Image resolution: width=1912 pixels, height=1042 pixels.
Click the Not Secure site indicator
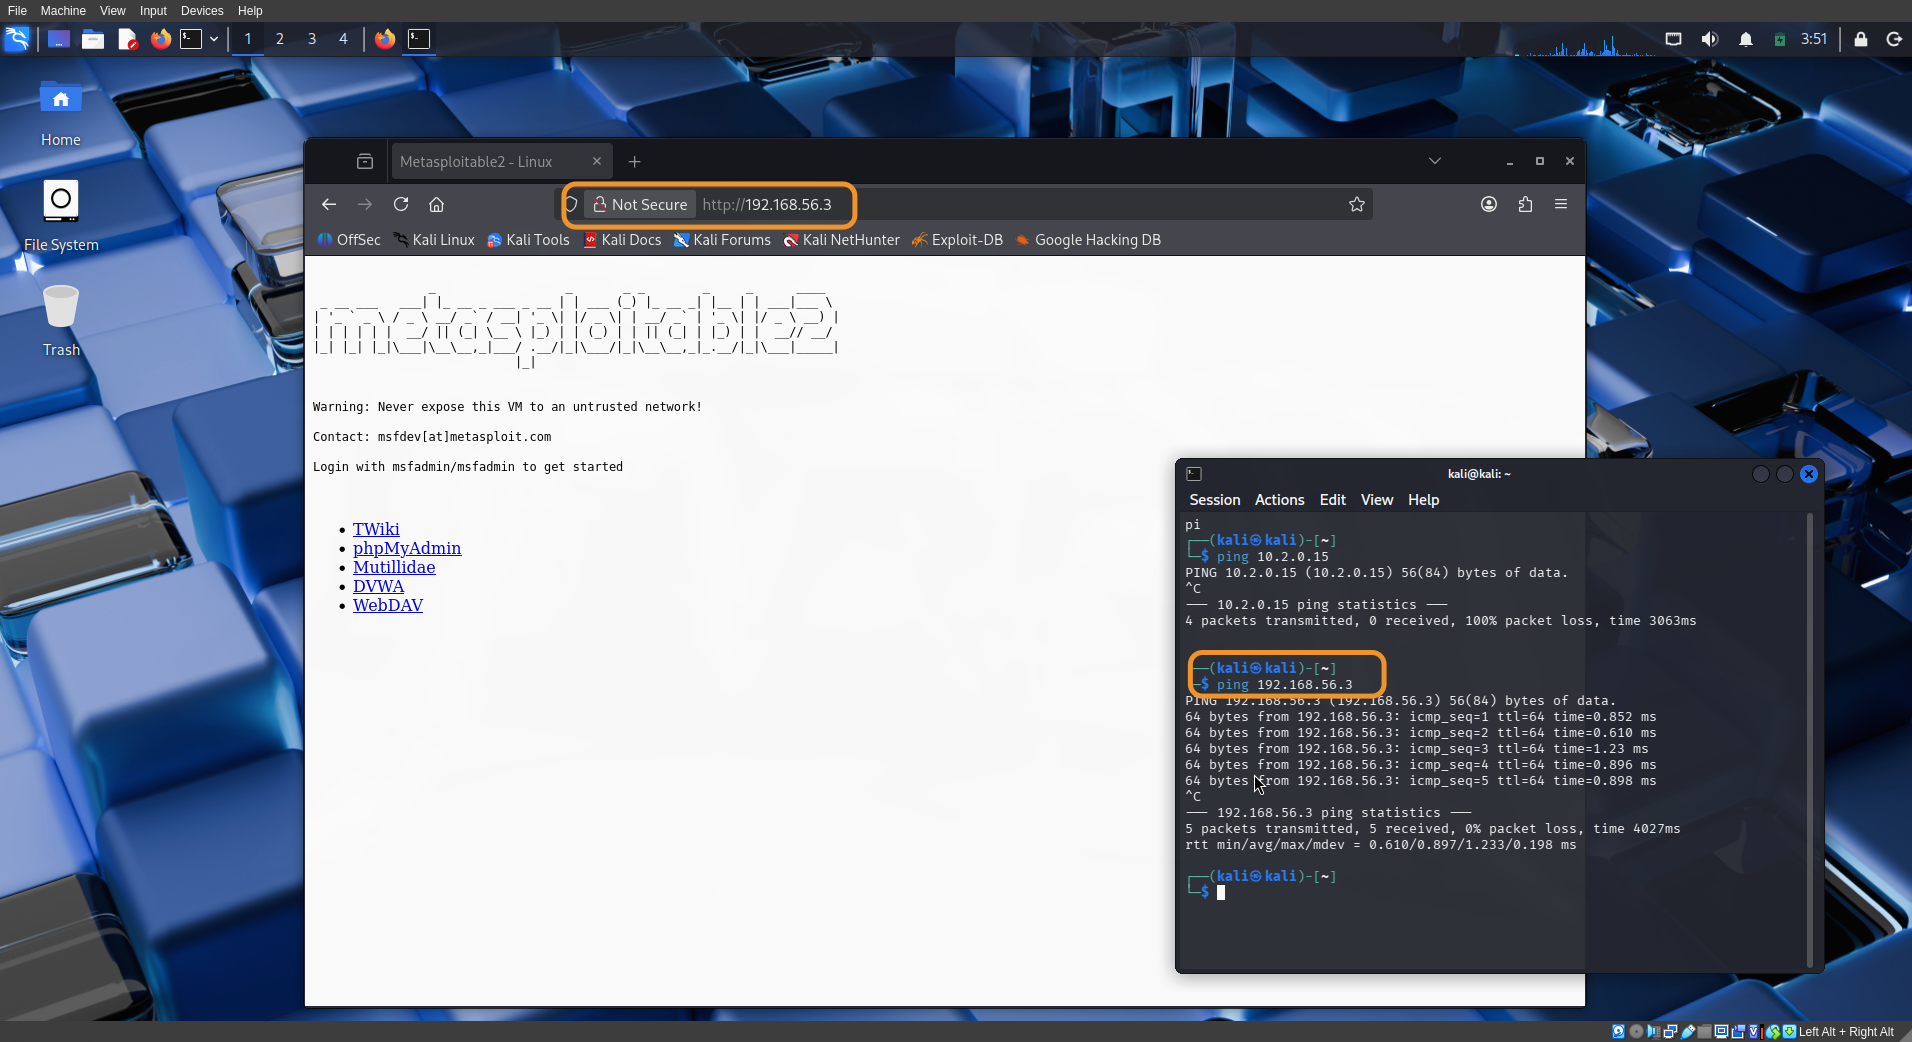click(x=640, y=204)
